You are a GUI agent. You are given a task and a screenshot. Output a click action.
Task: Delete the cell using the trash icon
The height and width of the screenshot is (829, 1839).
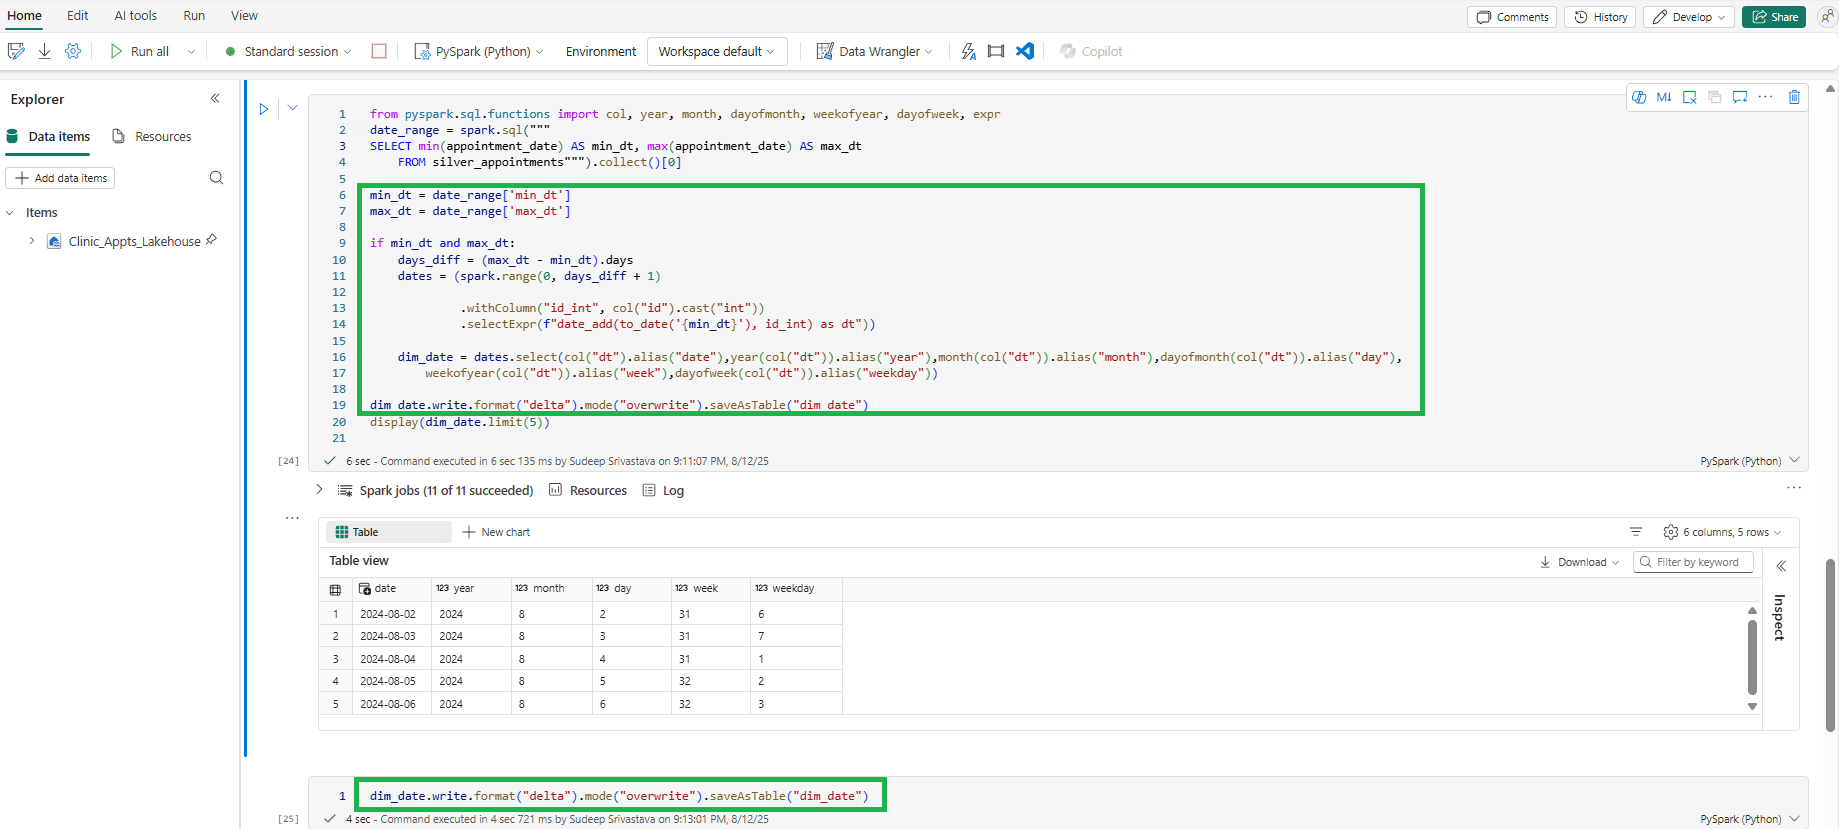pos(1794,97)
